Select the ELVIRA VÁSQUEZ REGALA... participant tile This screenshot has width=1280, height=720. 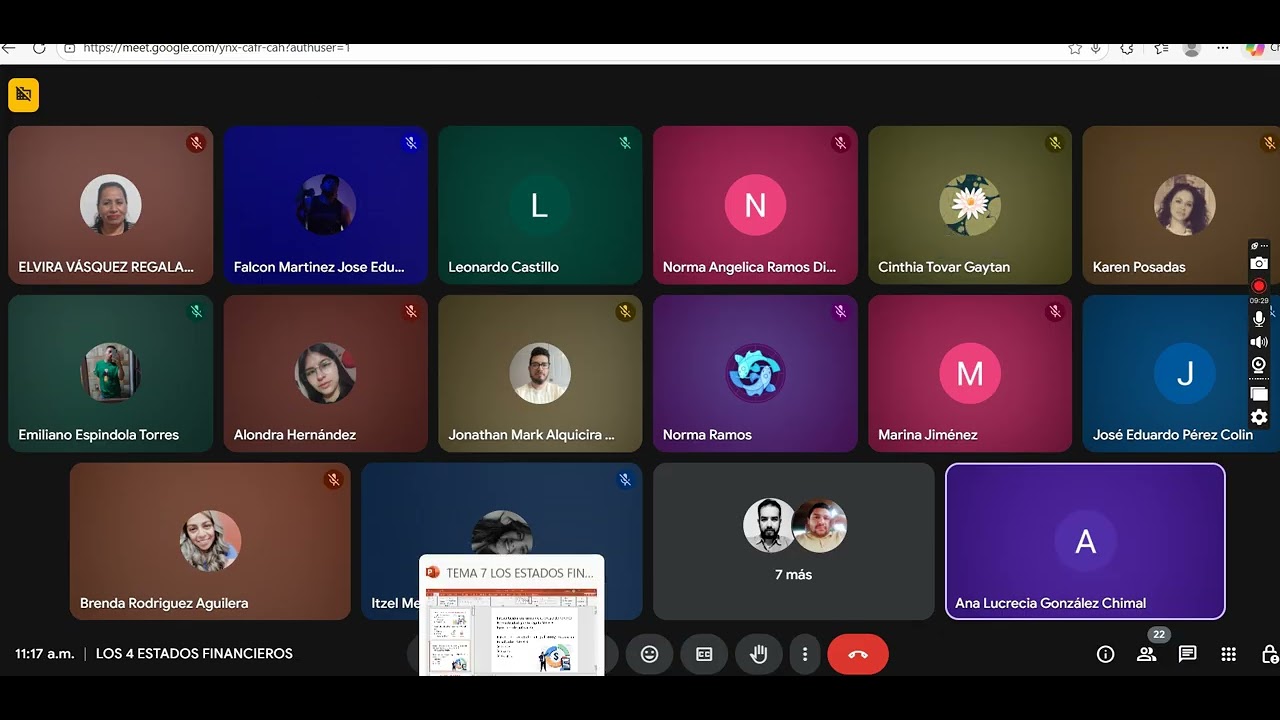(110, 205)
